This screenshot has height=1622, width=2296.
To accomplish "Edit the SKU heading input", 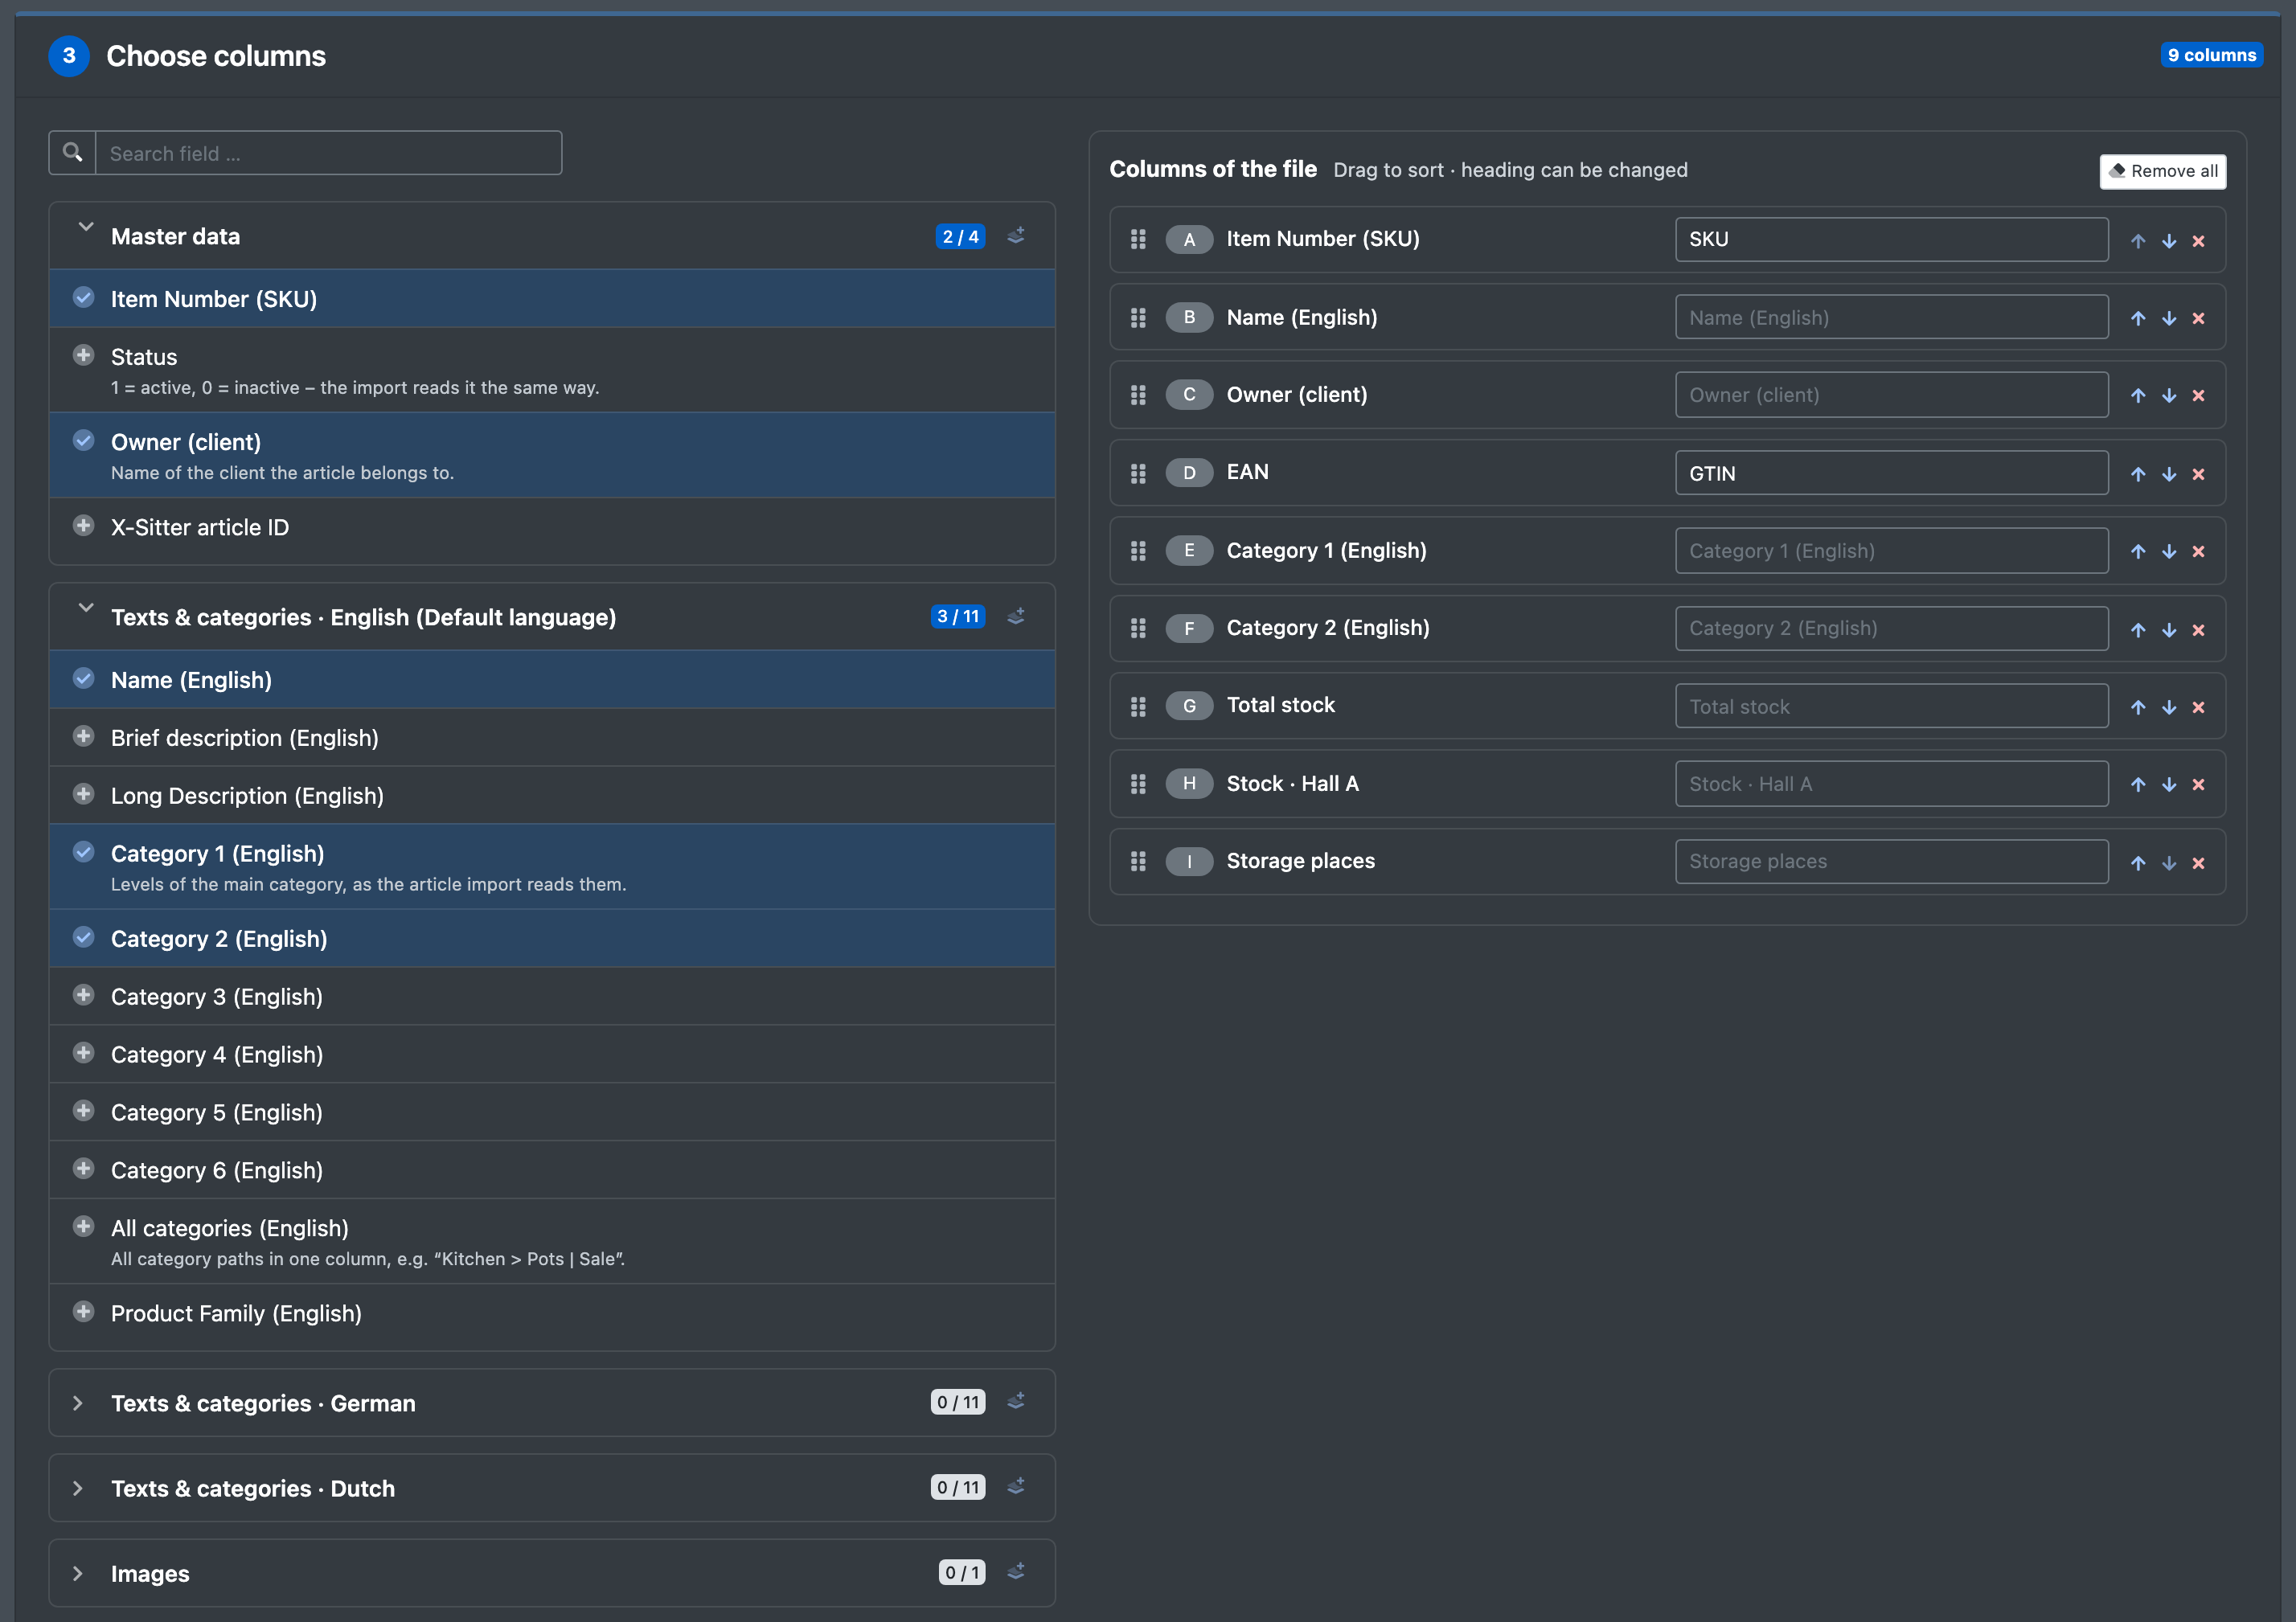I will (1892, 239).
